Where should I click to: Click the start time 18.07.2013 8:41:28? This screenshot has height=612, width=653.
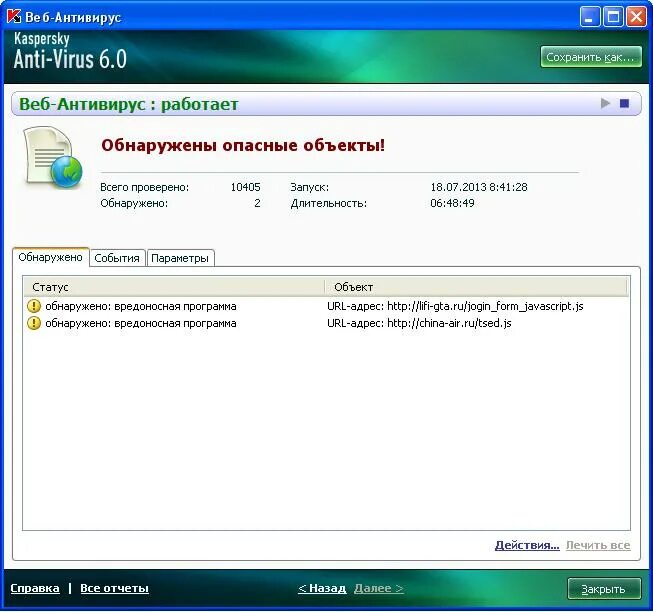click(x=479, y=187)
